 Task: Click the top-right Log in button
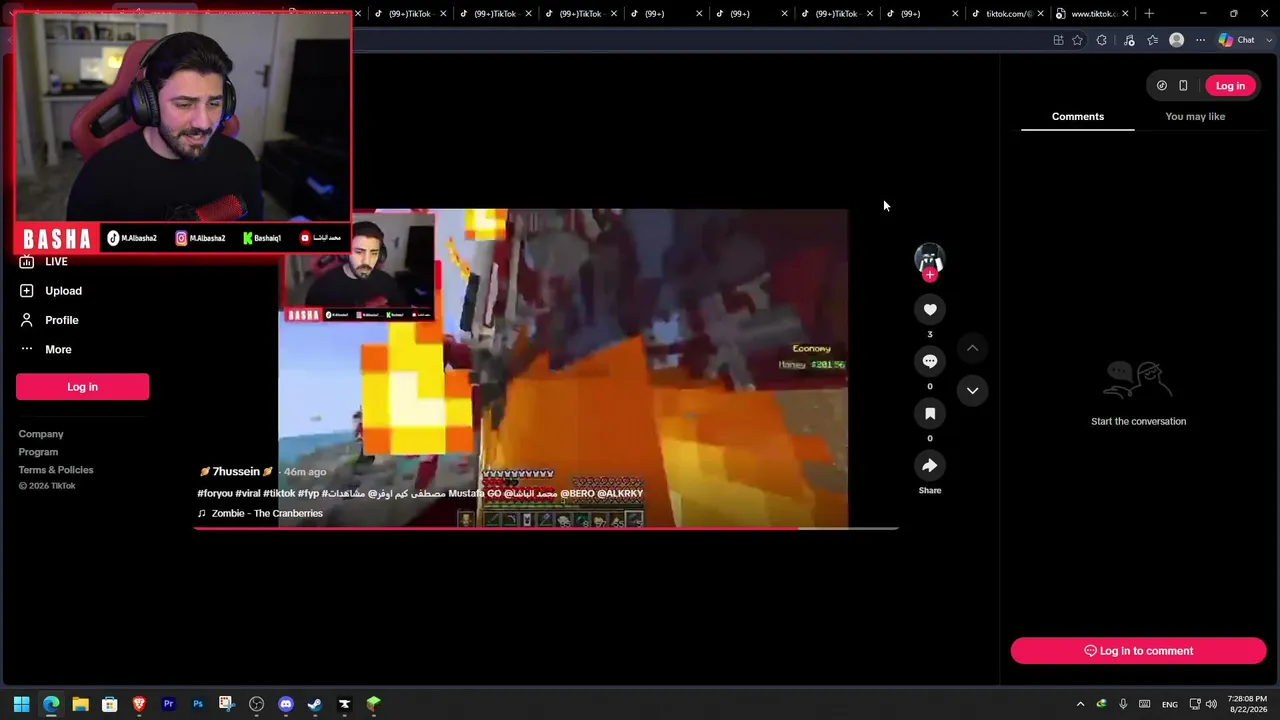click(x=1230, y=86)
